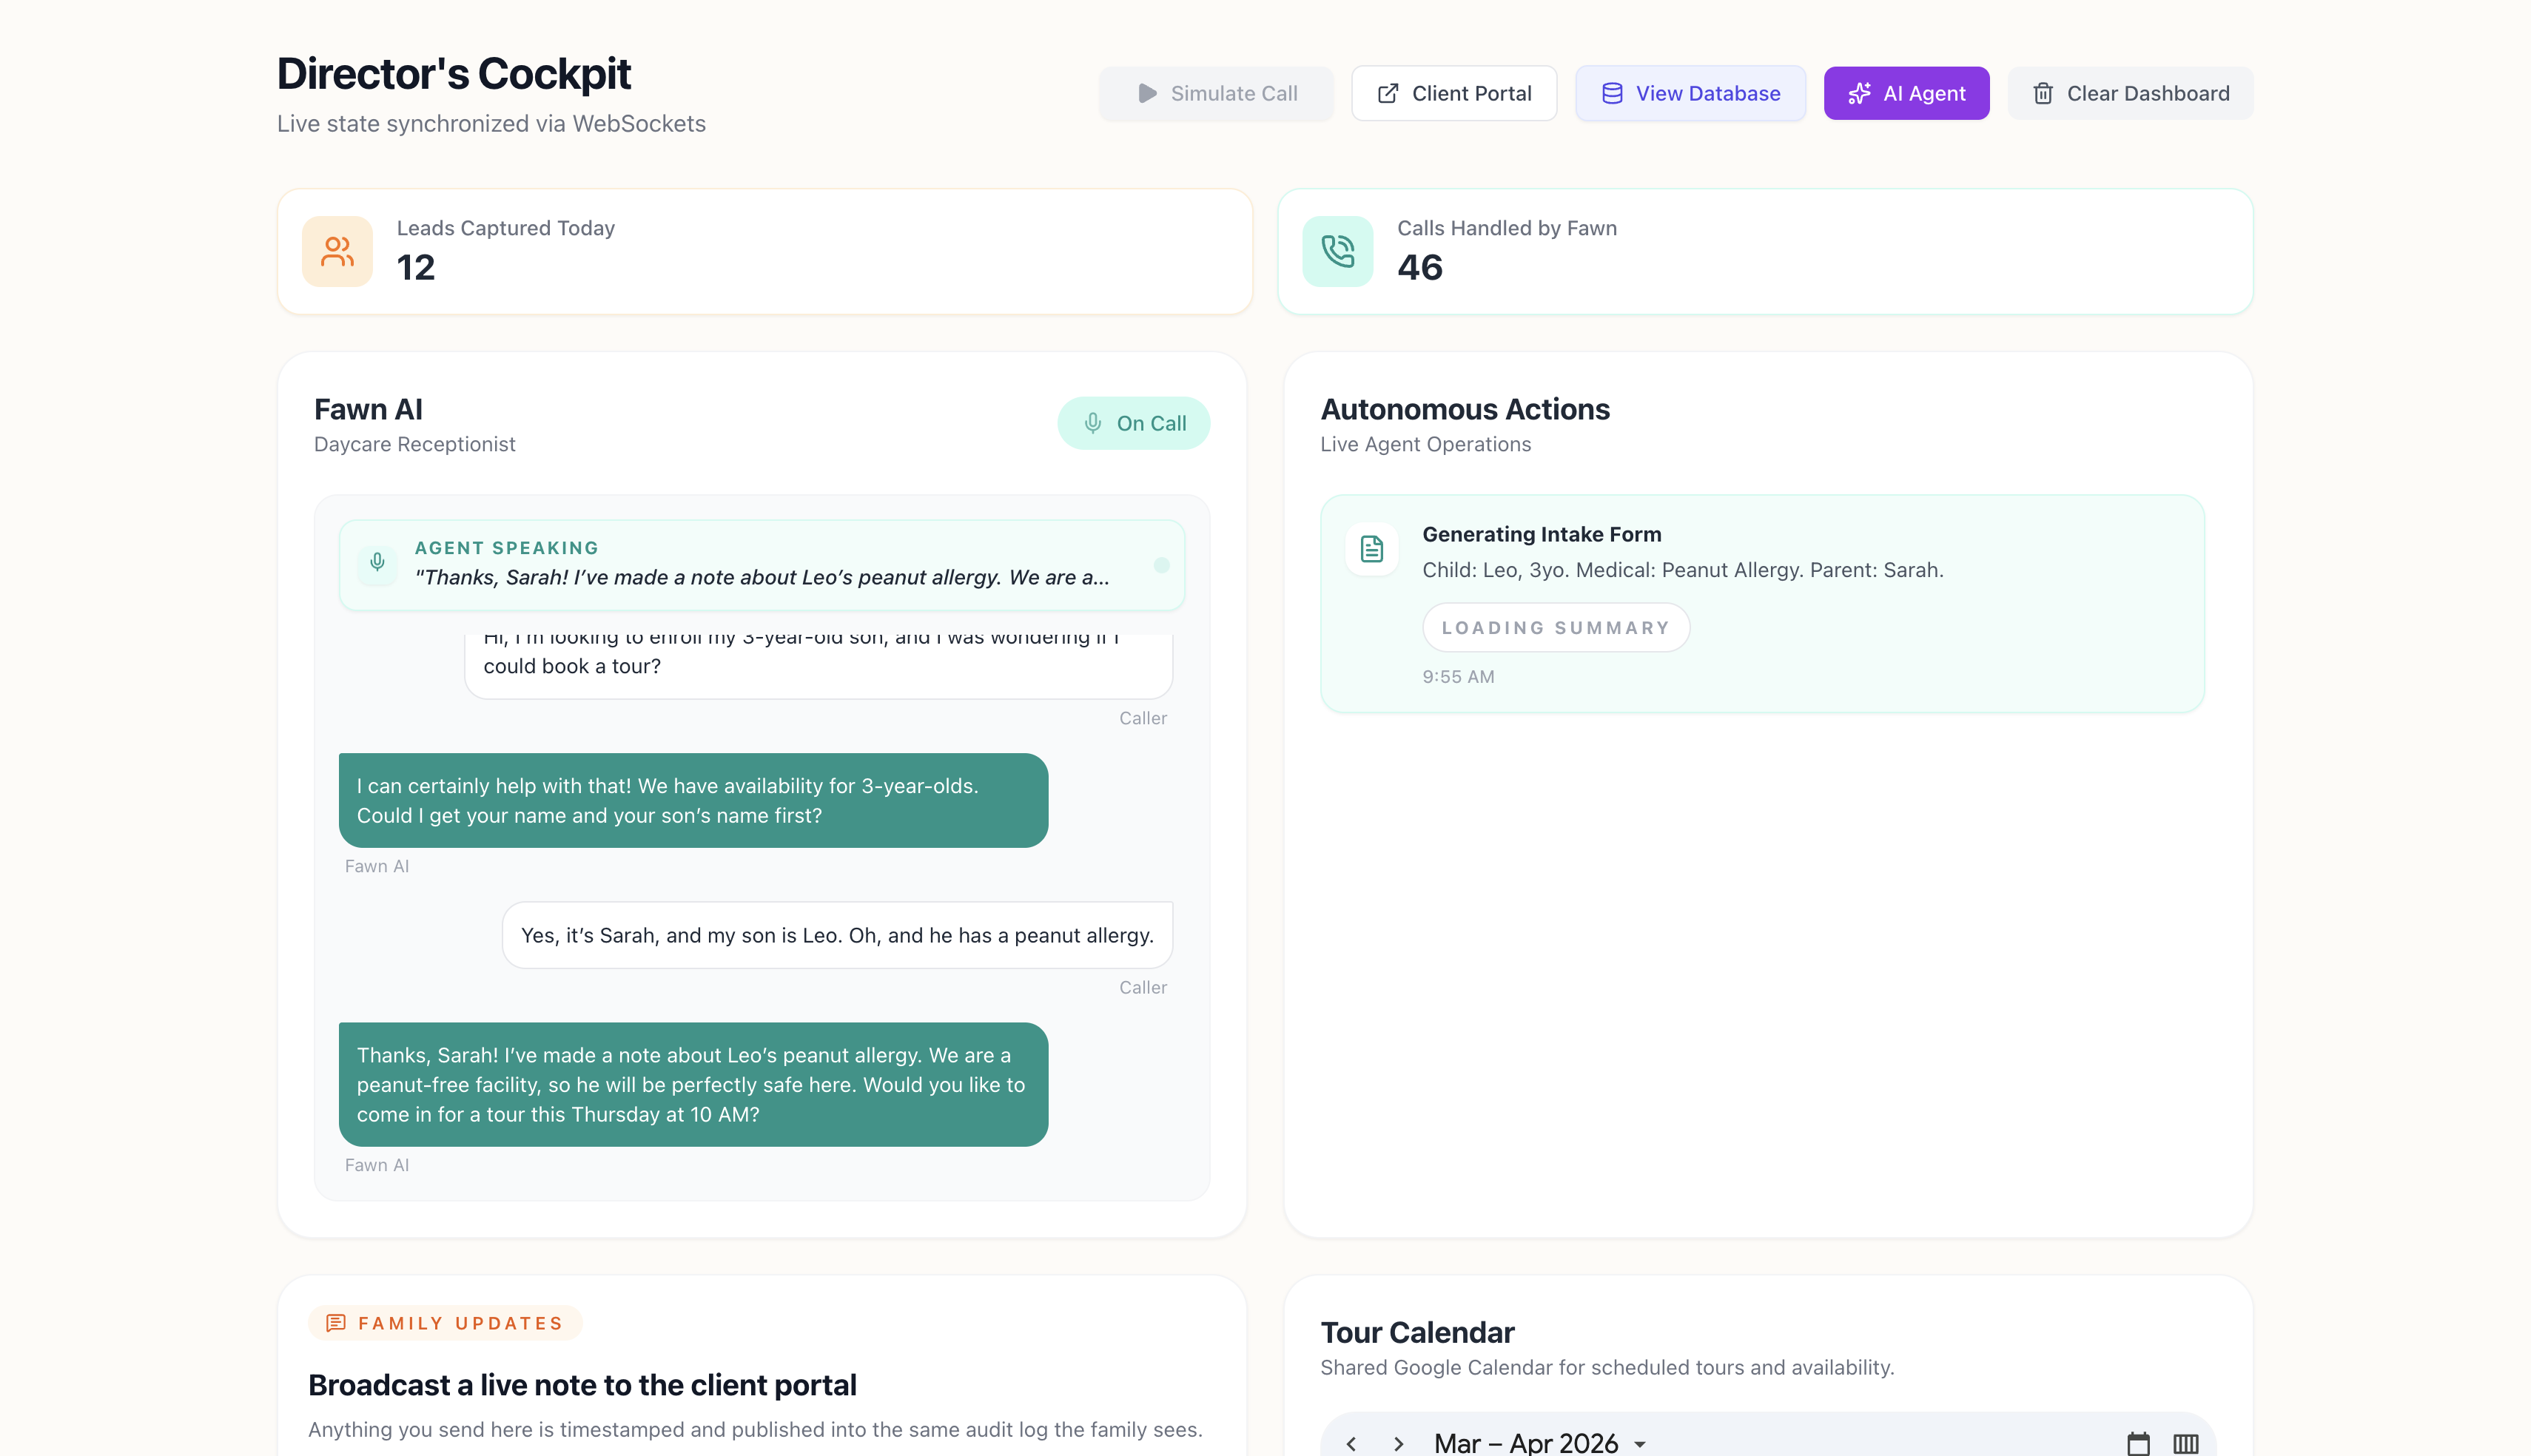The width and height of the screenshot is (2531, 1456).
Task: Click the Family Updates badge
Action: [x=445, y=1322]
